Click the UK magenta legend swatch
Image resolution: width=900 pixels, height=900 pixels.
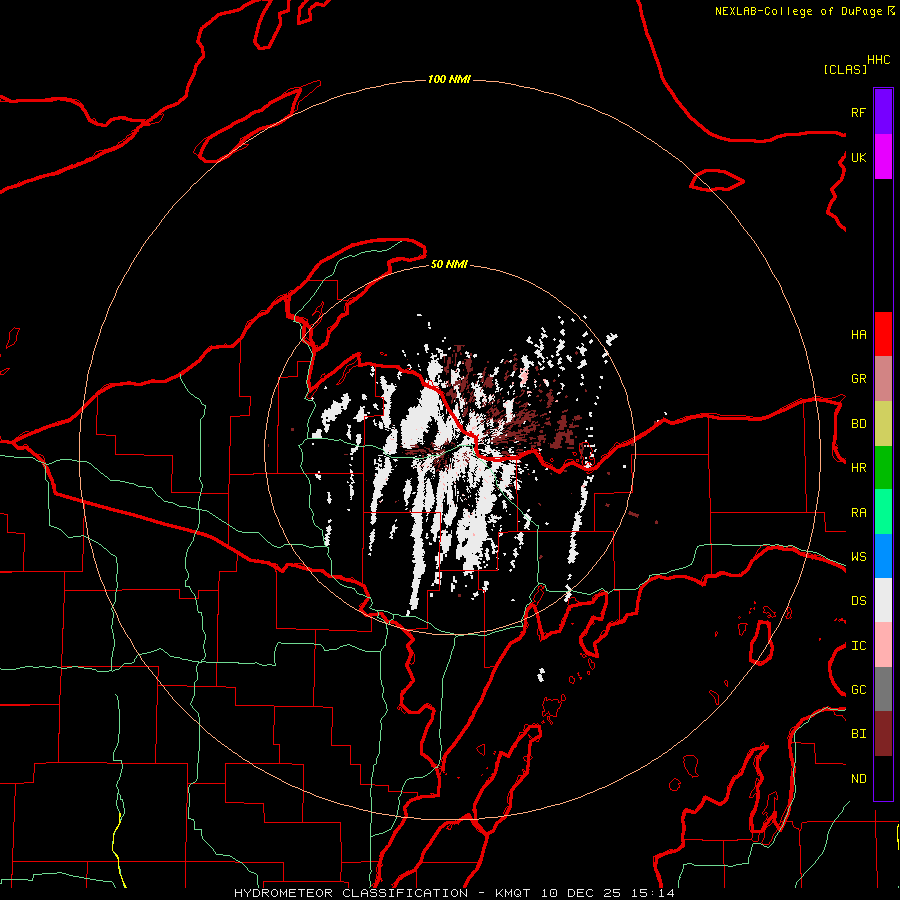(x=883, y=157)
